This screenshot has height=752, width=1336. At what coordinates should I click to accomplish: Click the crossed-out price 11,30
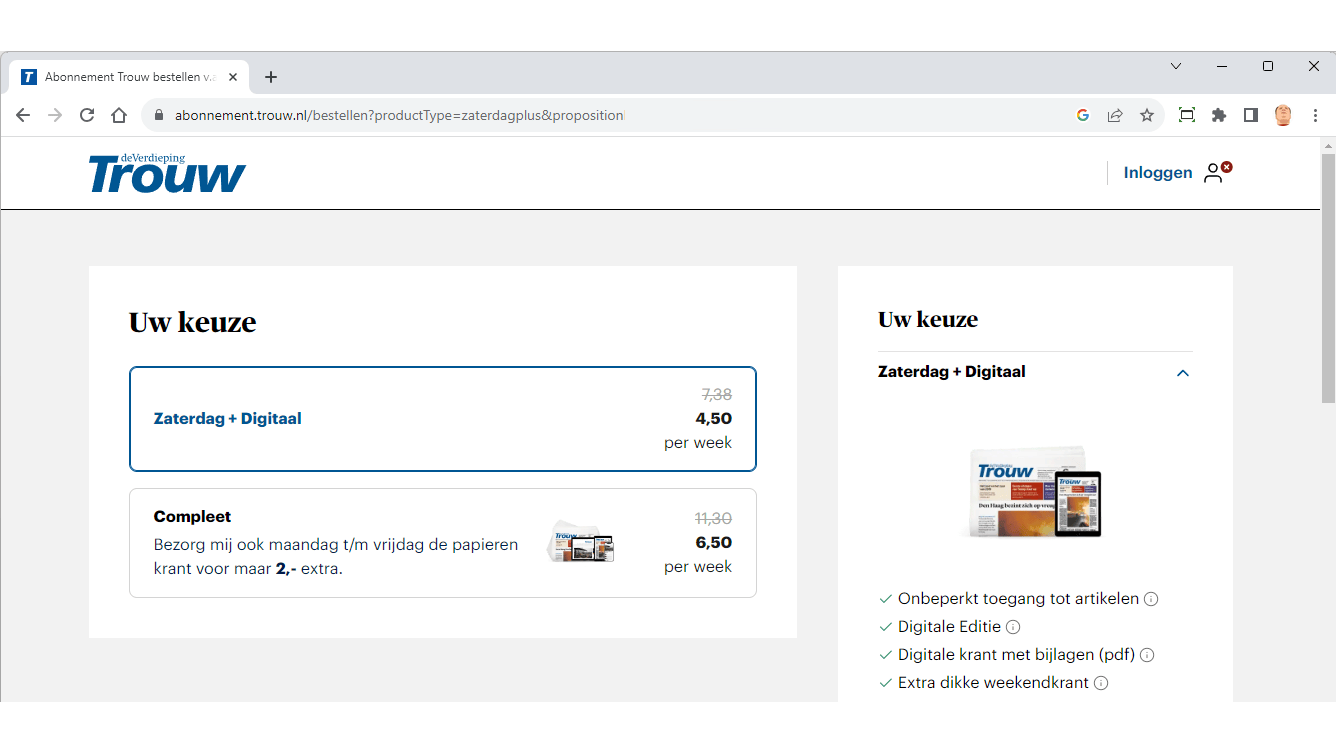tap(713, 519)
